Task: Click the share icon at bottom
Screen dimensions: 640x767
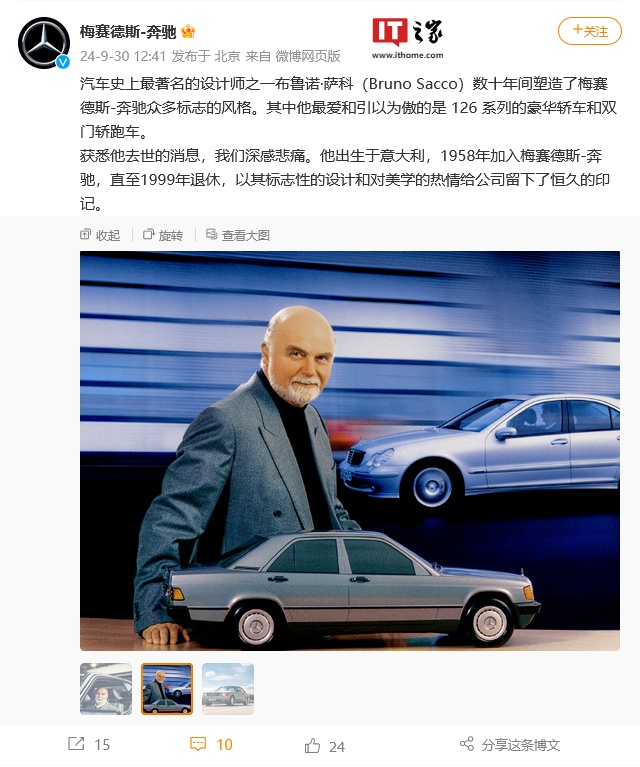Action: [467, 744]
